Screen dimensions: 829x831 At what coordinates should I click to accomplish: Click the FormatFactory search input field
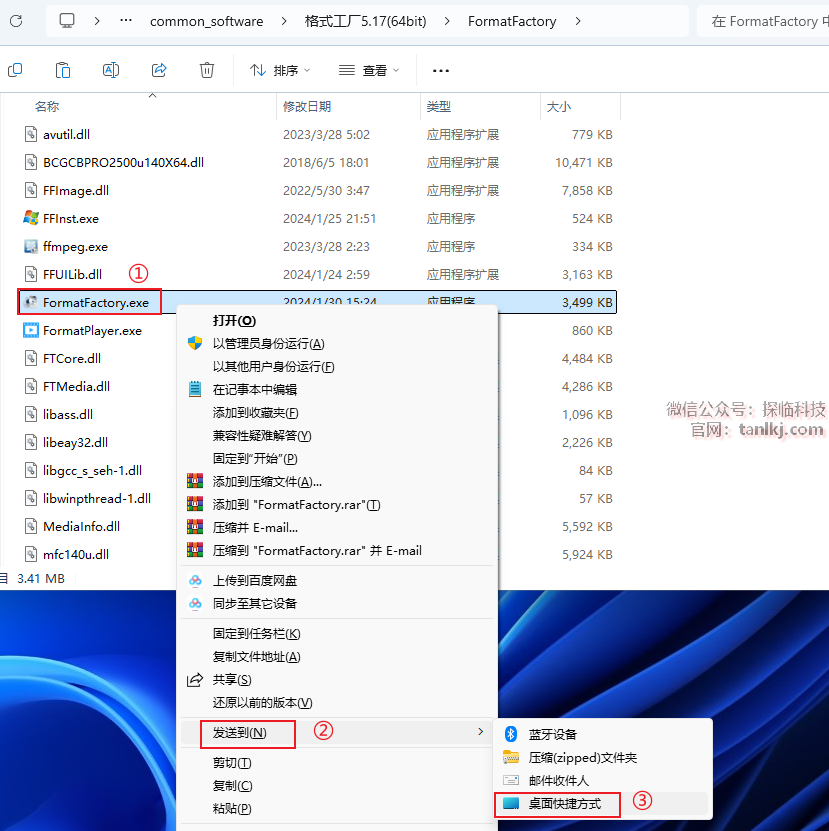click(764, 21)
